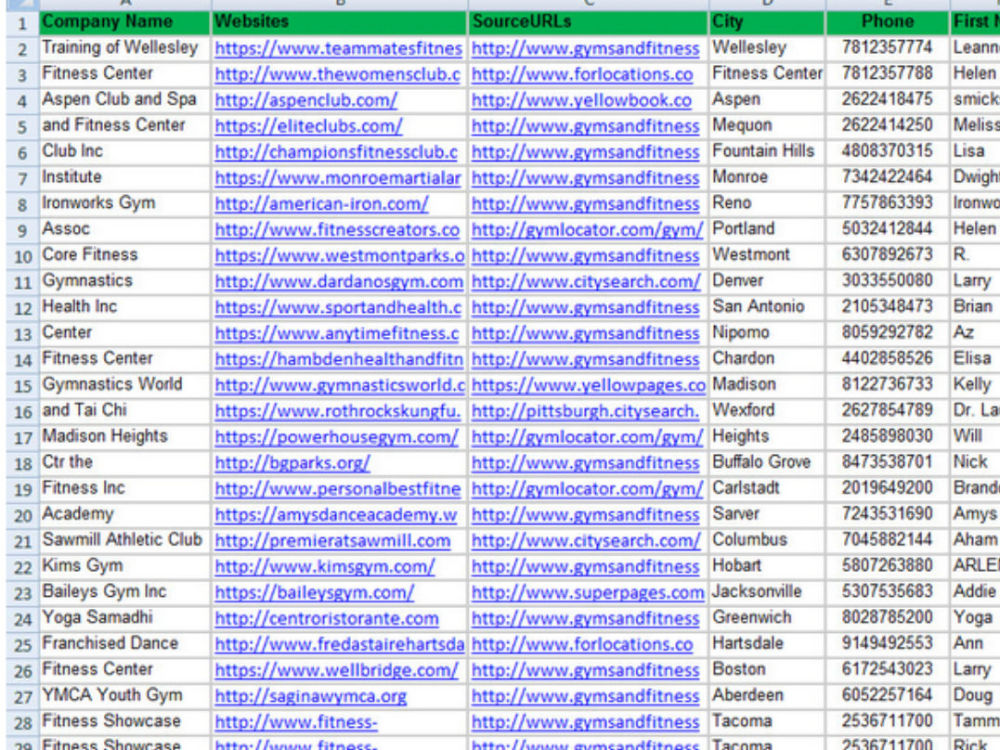Select city cell 'Fountain Hills'
This screenshot has height=750, width=1000.
click(x=767, y=152)
